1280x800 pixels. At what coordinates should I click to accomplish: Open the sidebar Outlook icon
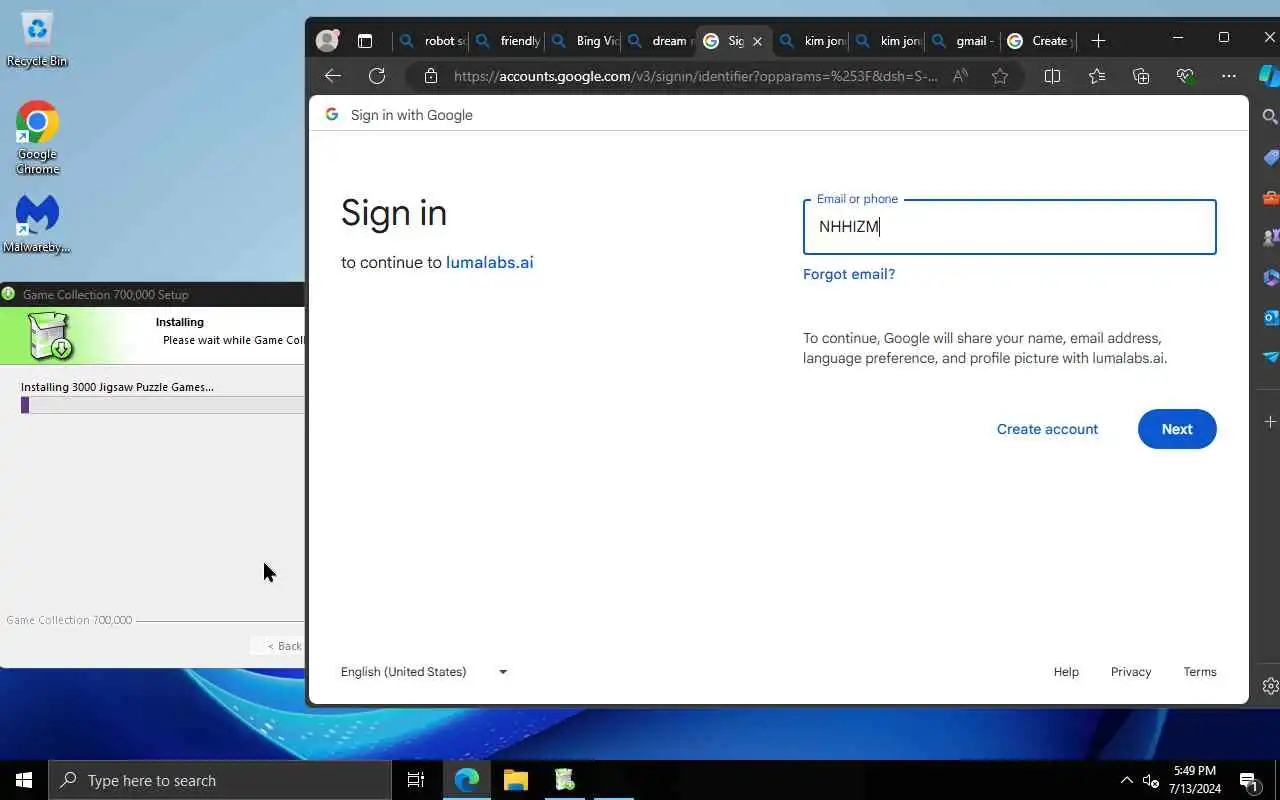pos(1270,317)
